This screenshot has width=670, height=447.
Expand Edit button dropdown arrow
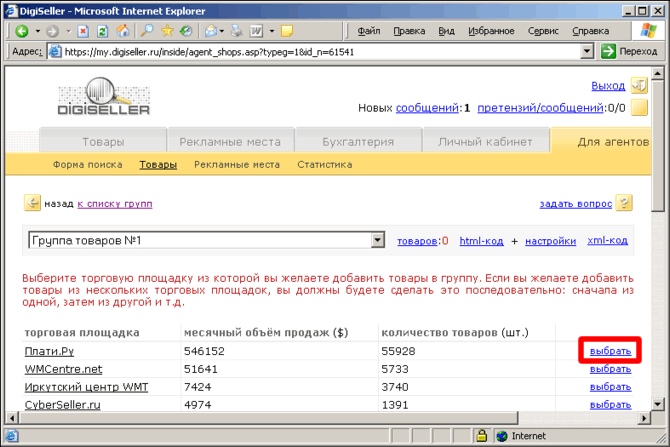[272, 31]
